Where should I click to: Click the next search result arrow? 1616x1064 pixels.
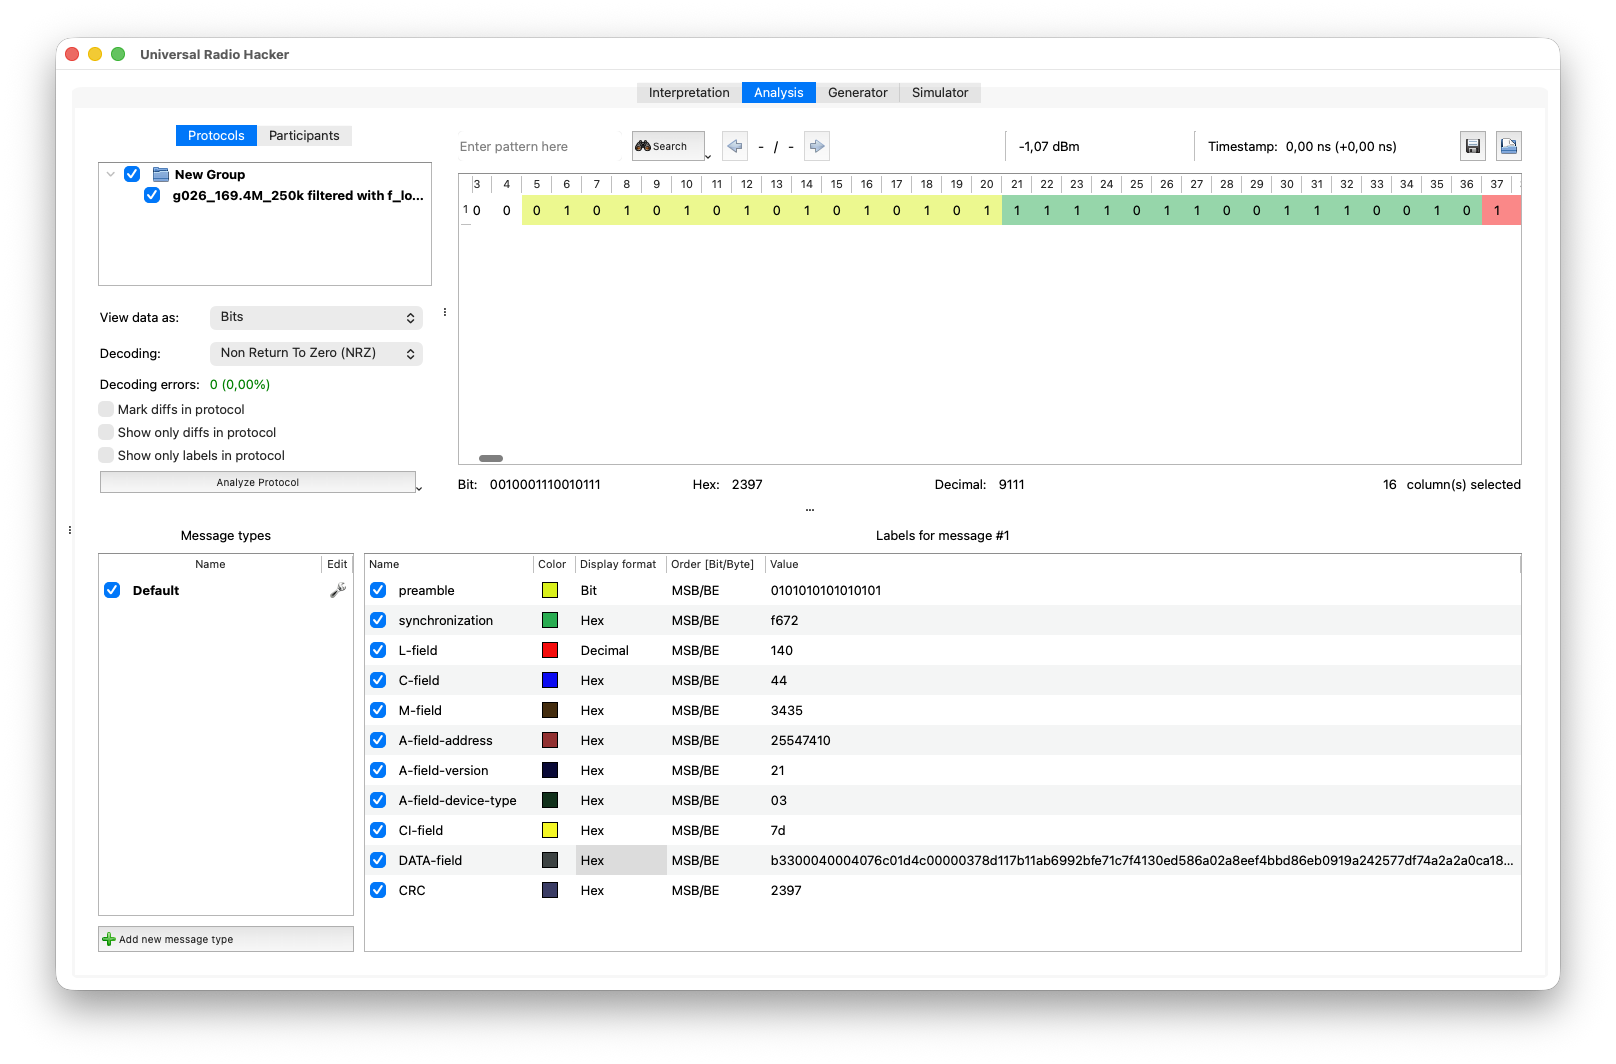click(x=817, y=146)
